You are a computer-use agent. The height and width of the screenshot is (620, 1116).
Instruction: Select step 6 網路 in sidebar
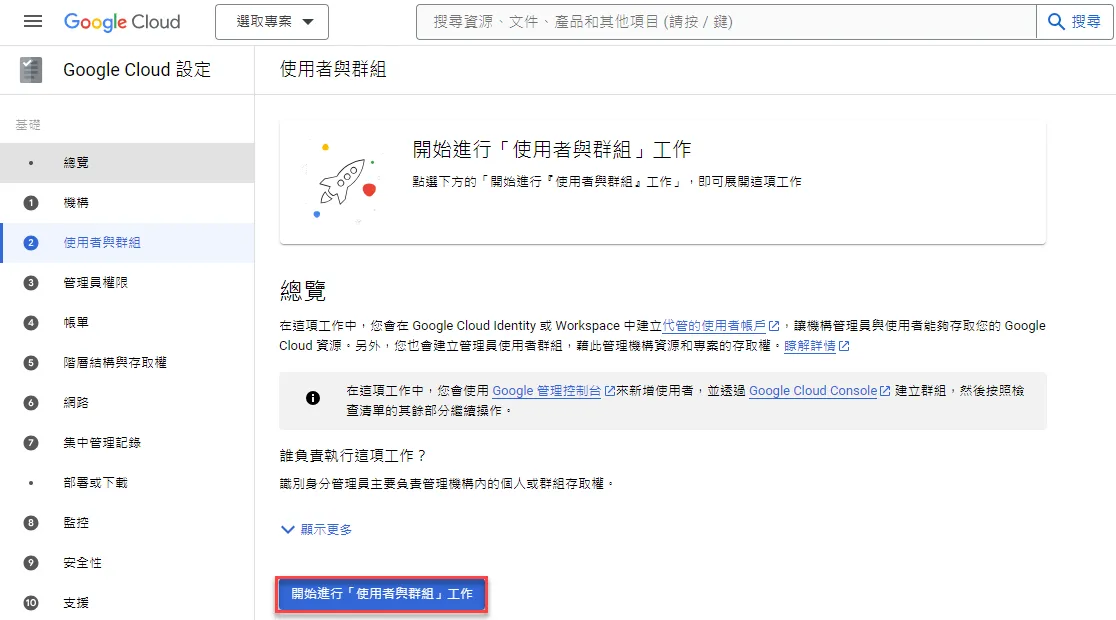tap(127, 403)
